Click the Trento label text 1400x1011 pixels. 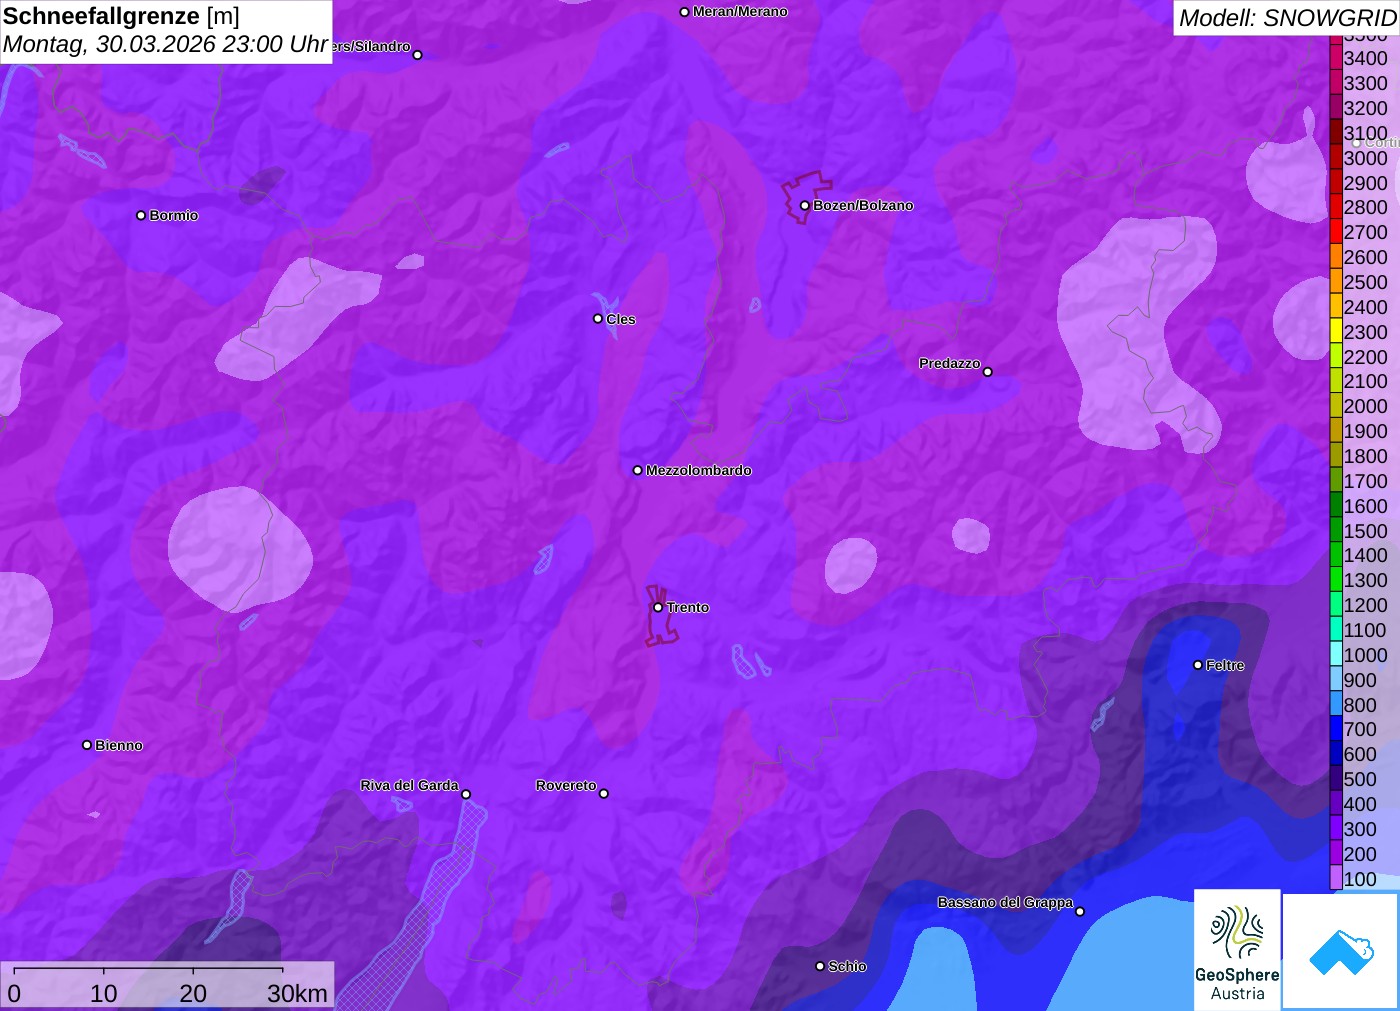tap(688, 607)
